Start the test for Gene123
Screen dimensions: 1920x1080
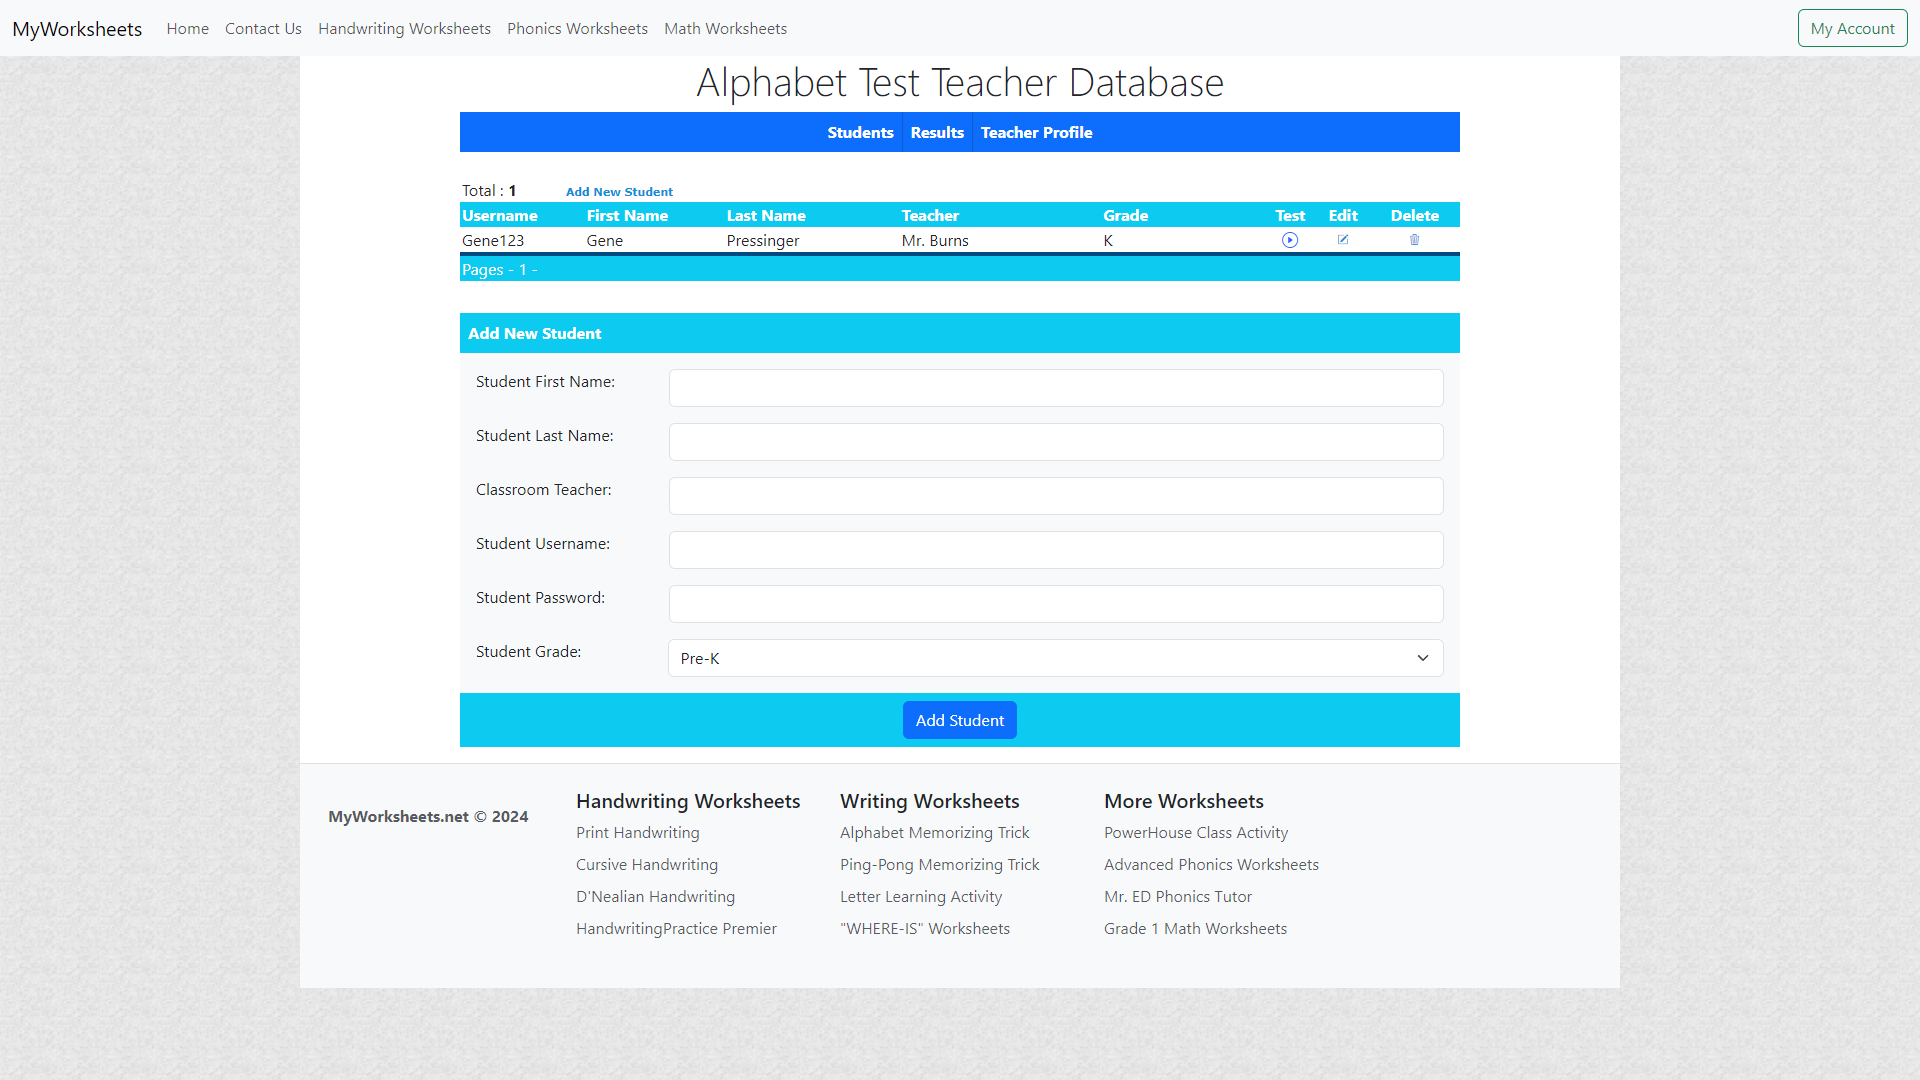(x=1290, y=240)
